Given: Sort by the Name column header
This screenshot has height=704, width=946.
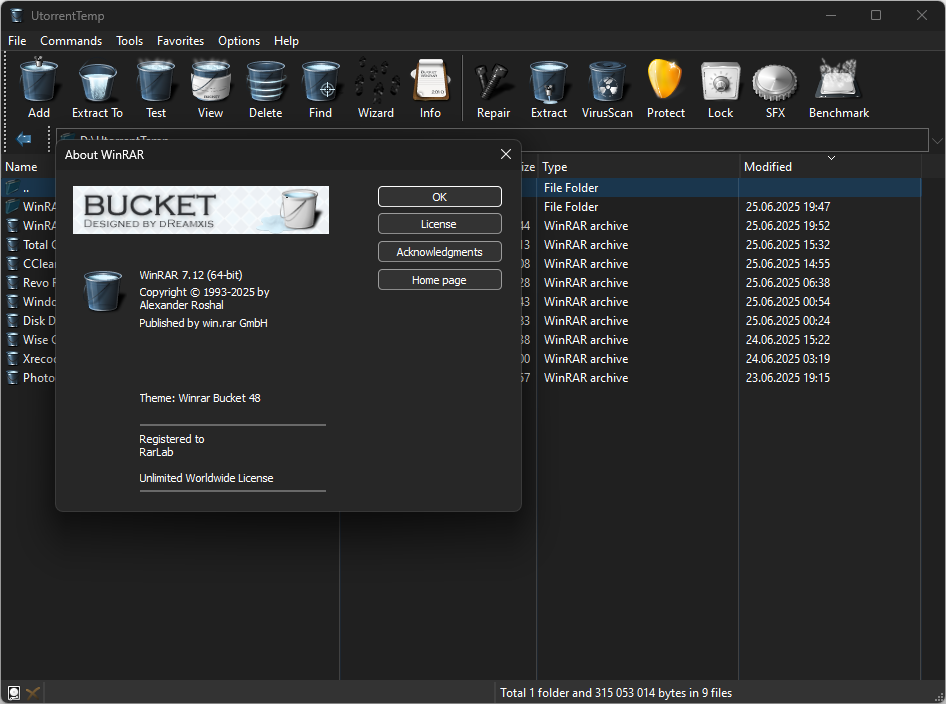Looking at the screenshot, I should [21, 166].
